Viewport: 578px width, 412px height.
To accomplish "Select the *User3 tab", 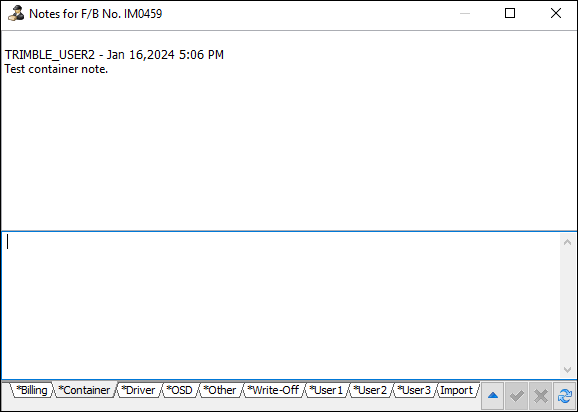I will tap(414, 390).
